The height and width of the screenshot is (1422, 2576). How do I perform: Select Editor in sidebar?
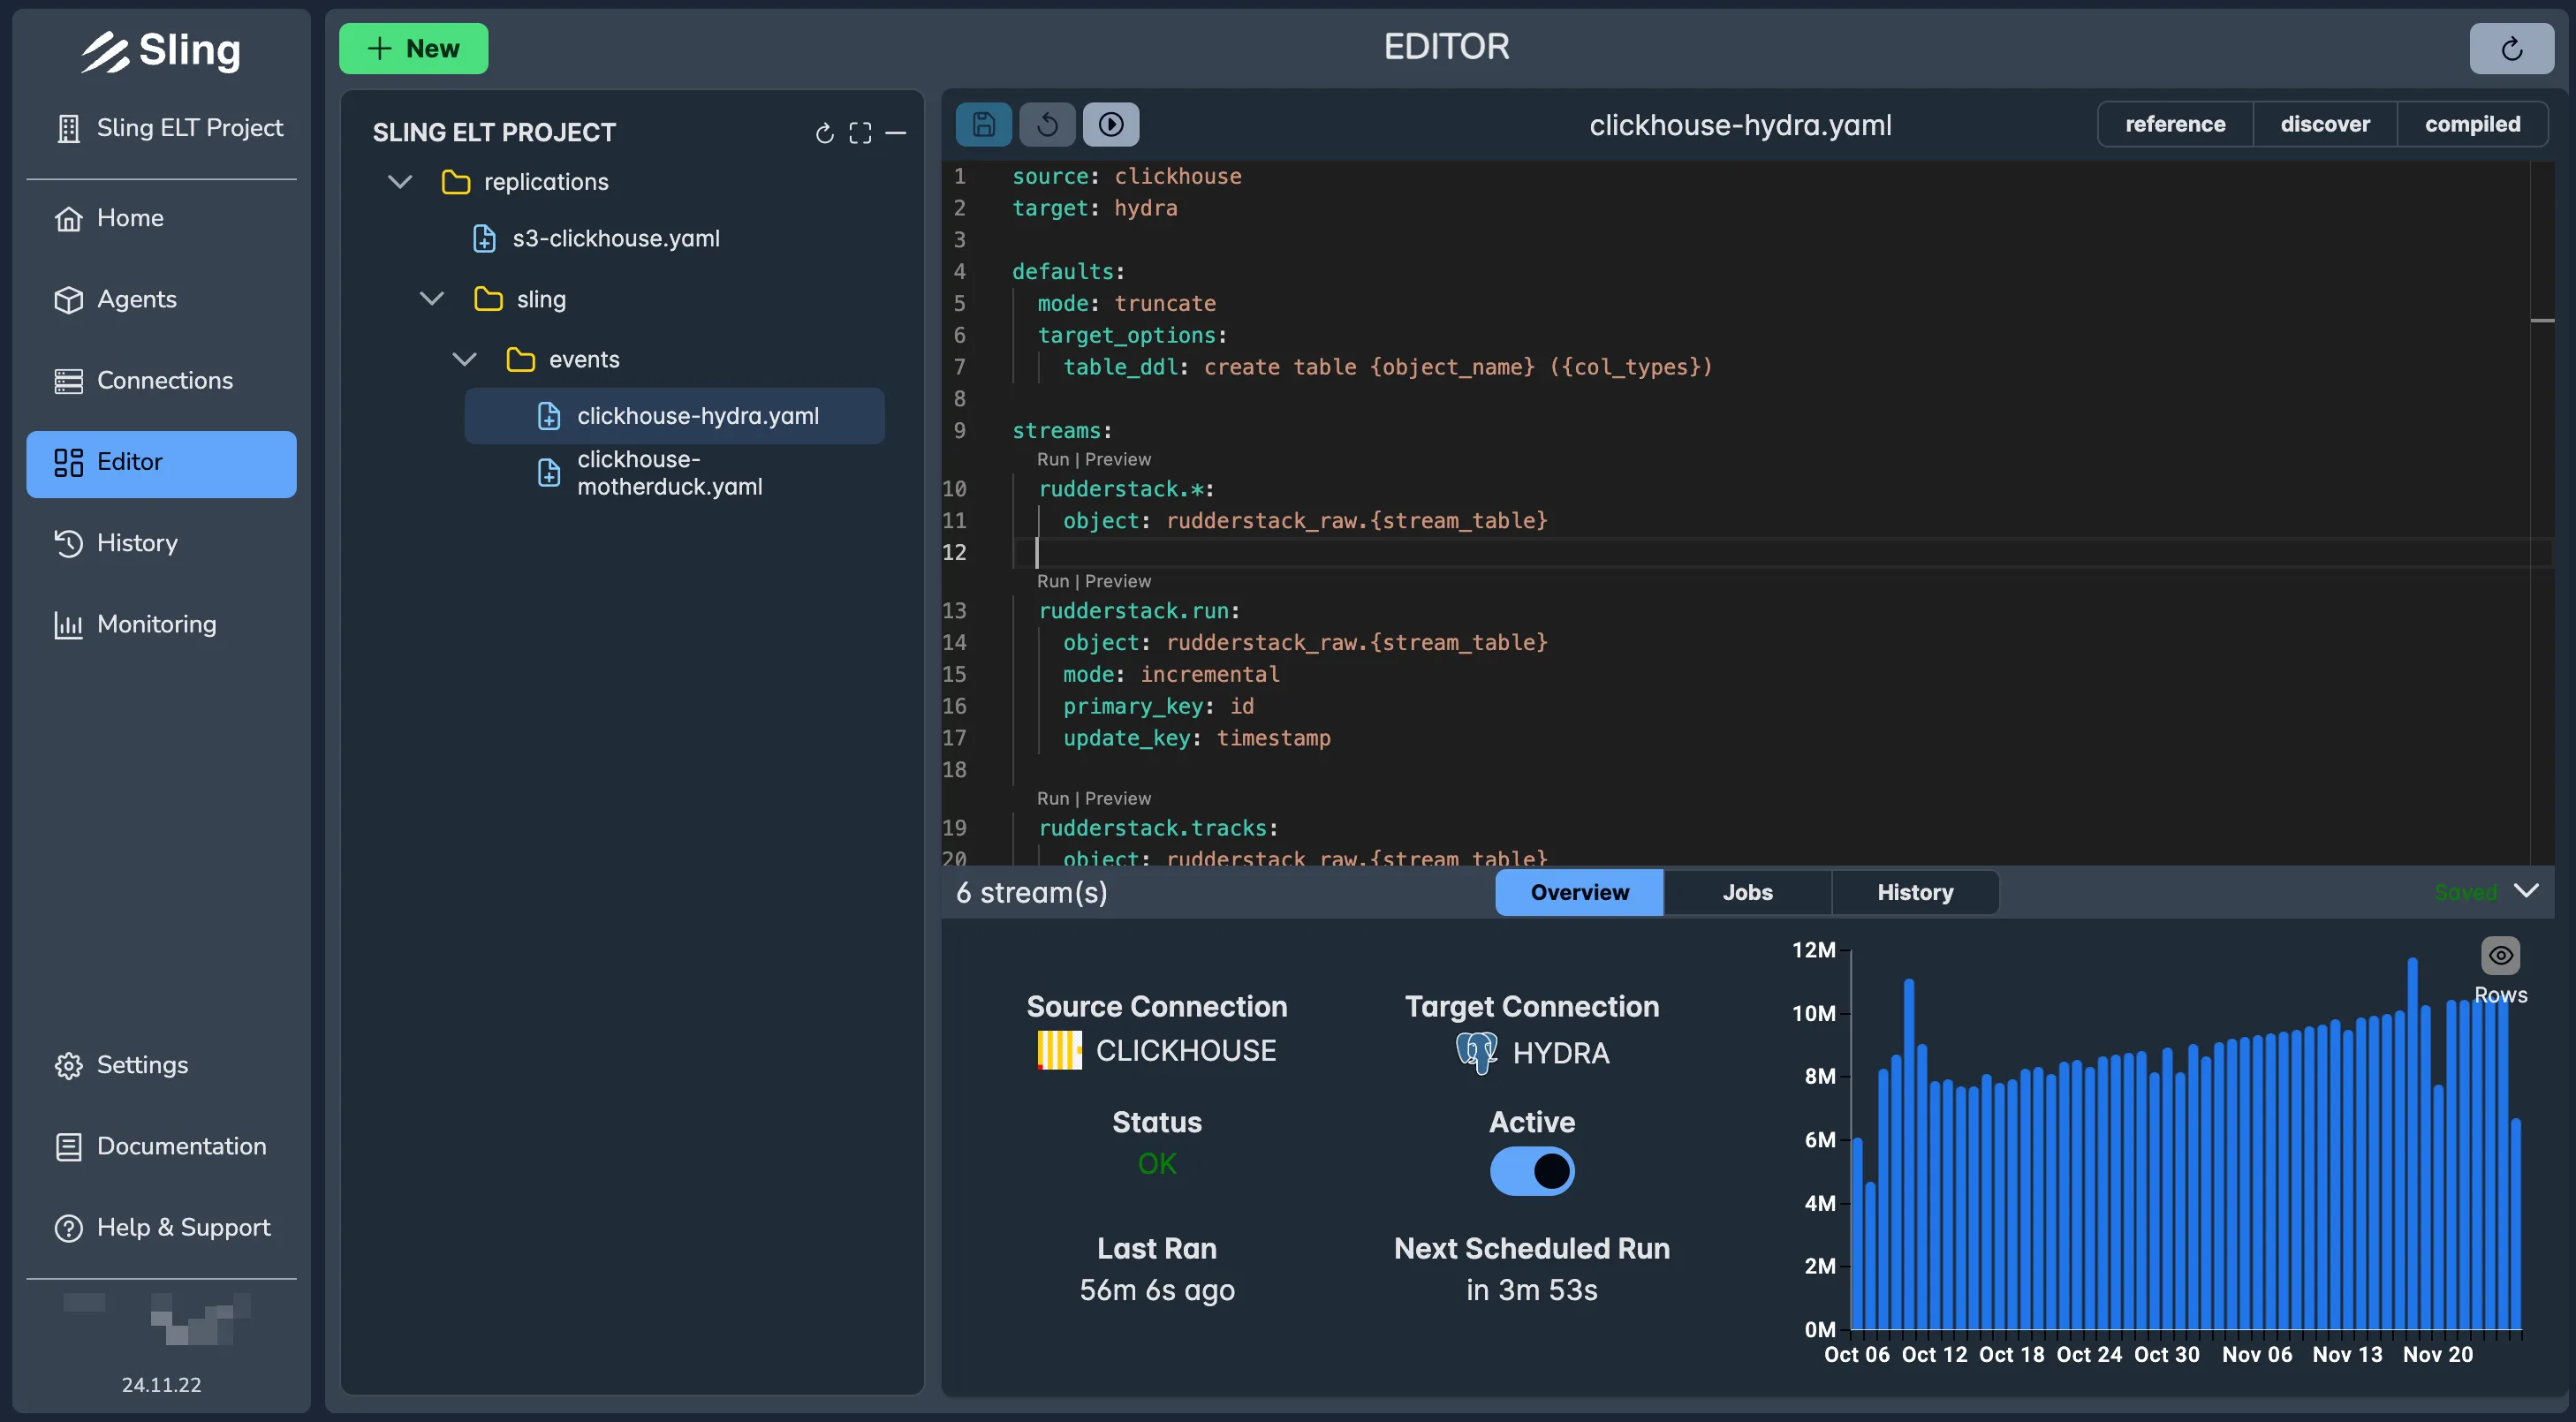pos(161,463)
